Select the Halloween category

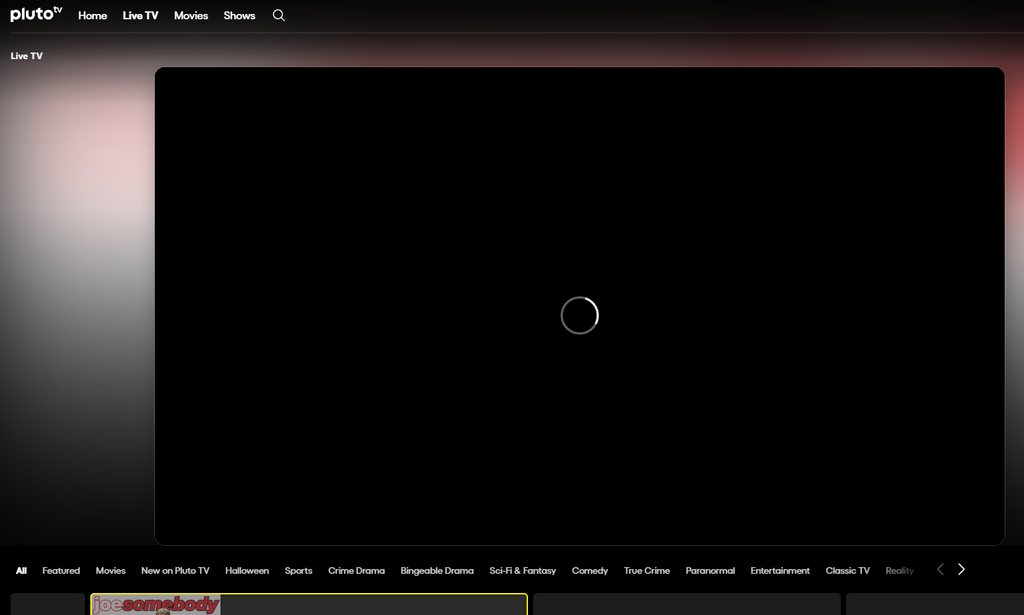(x=247, y=571)
